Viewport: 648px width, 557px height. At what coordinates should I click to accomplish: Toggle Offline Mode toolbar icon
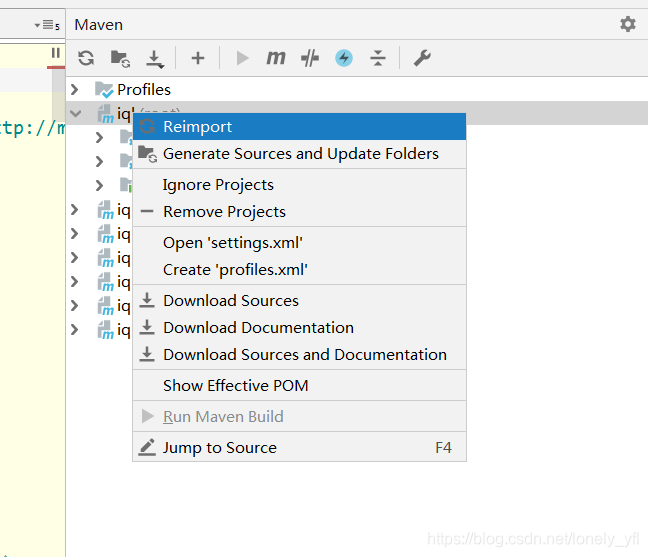click(310, 58)
